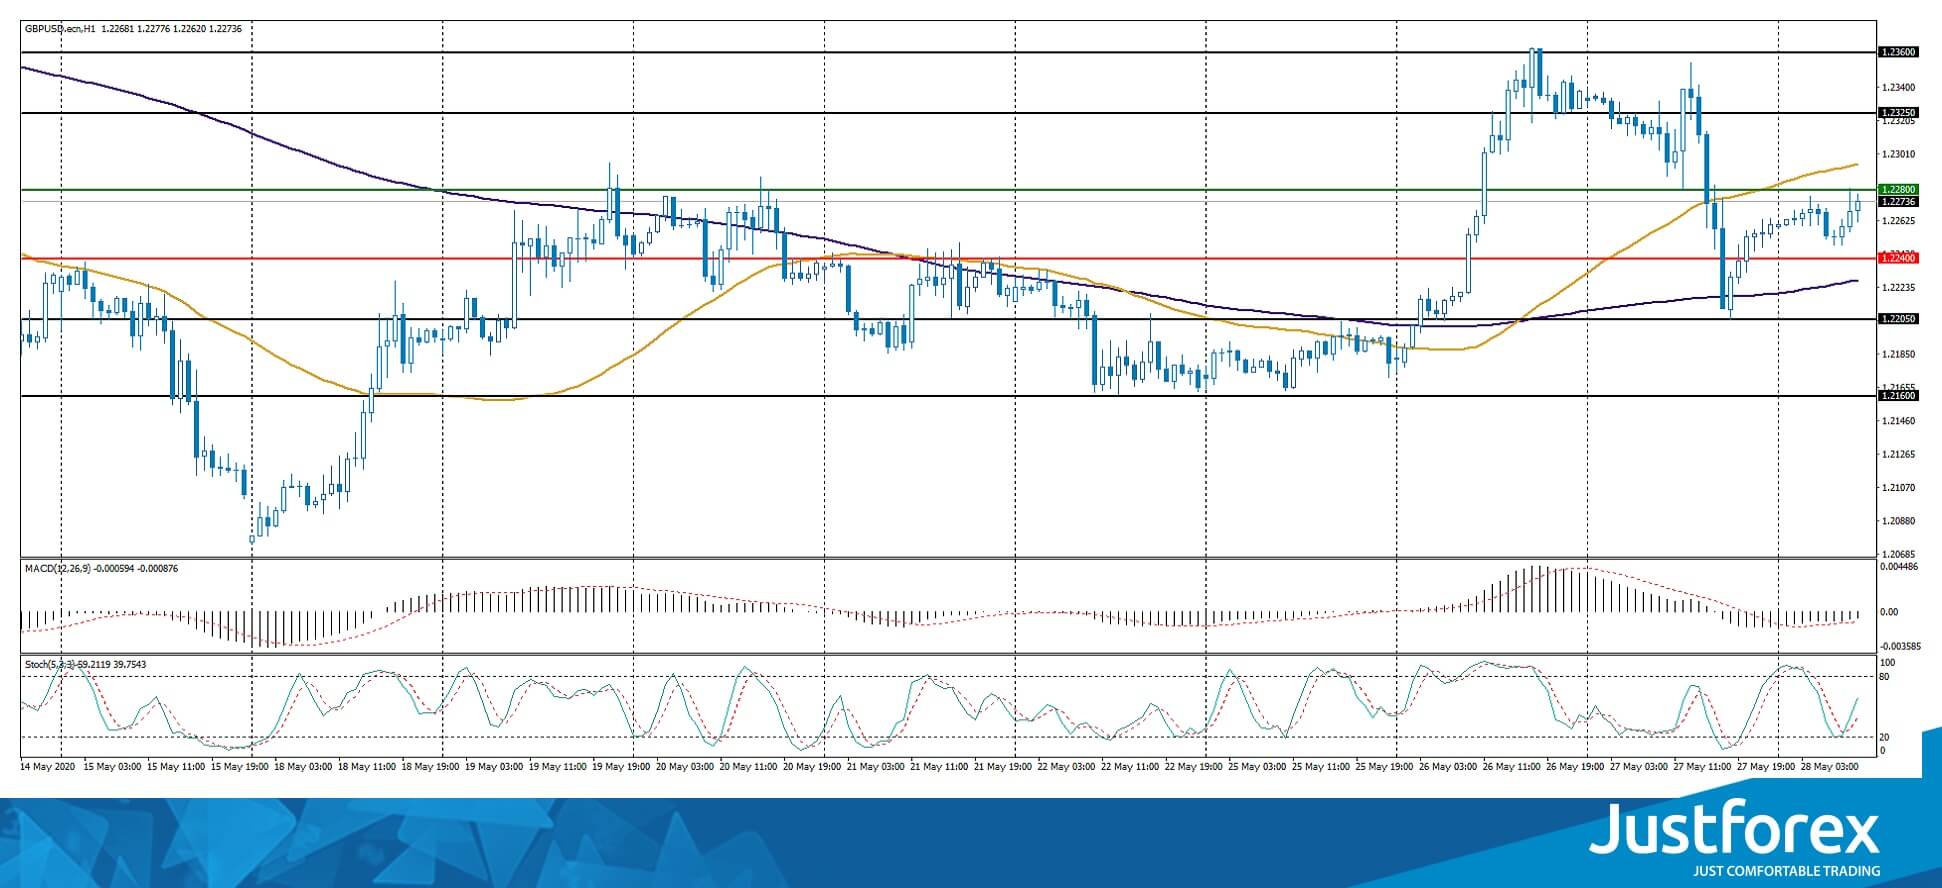Viewport: 1942px width, 888px height.
Task: Click the 1.20685 price scale value
Action: click(x=1898, y=554)
